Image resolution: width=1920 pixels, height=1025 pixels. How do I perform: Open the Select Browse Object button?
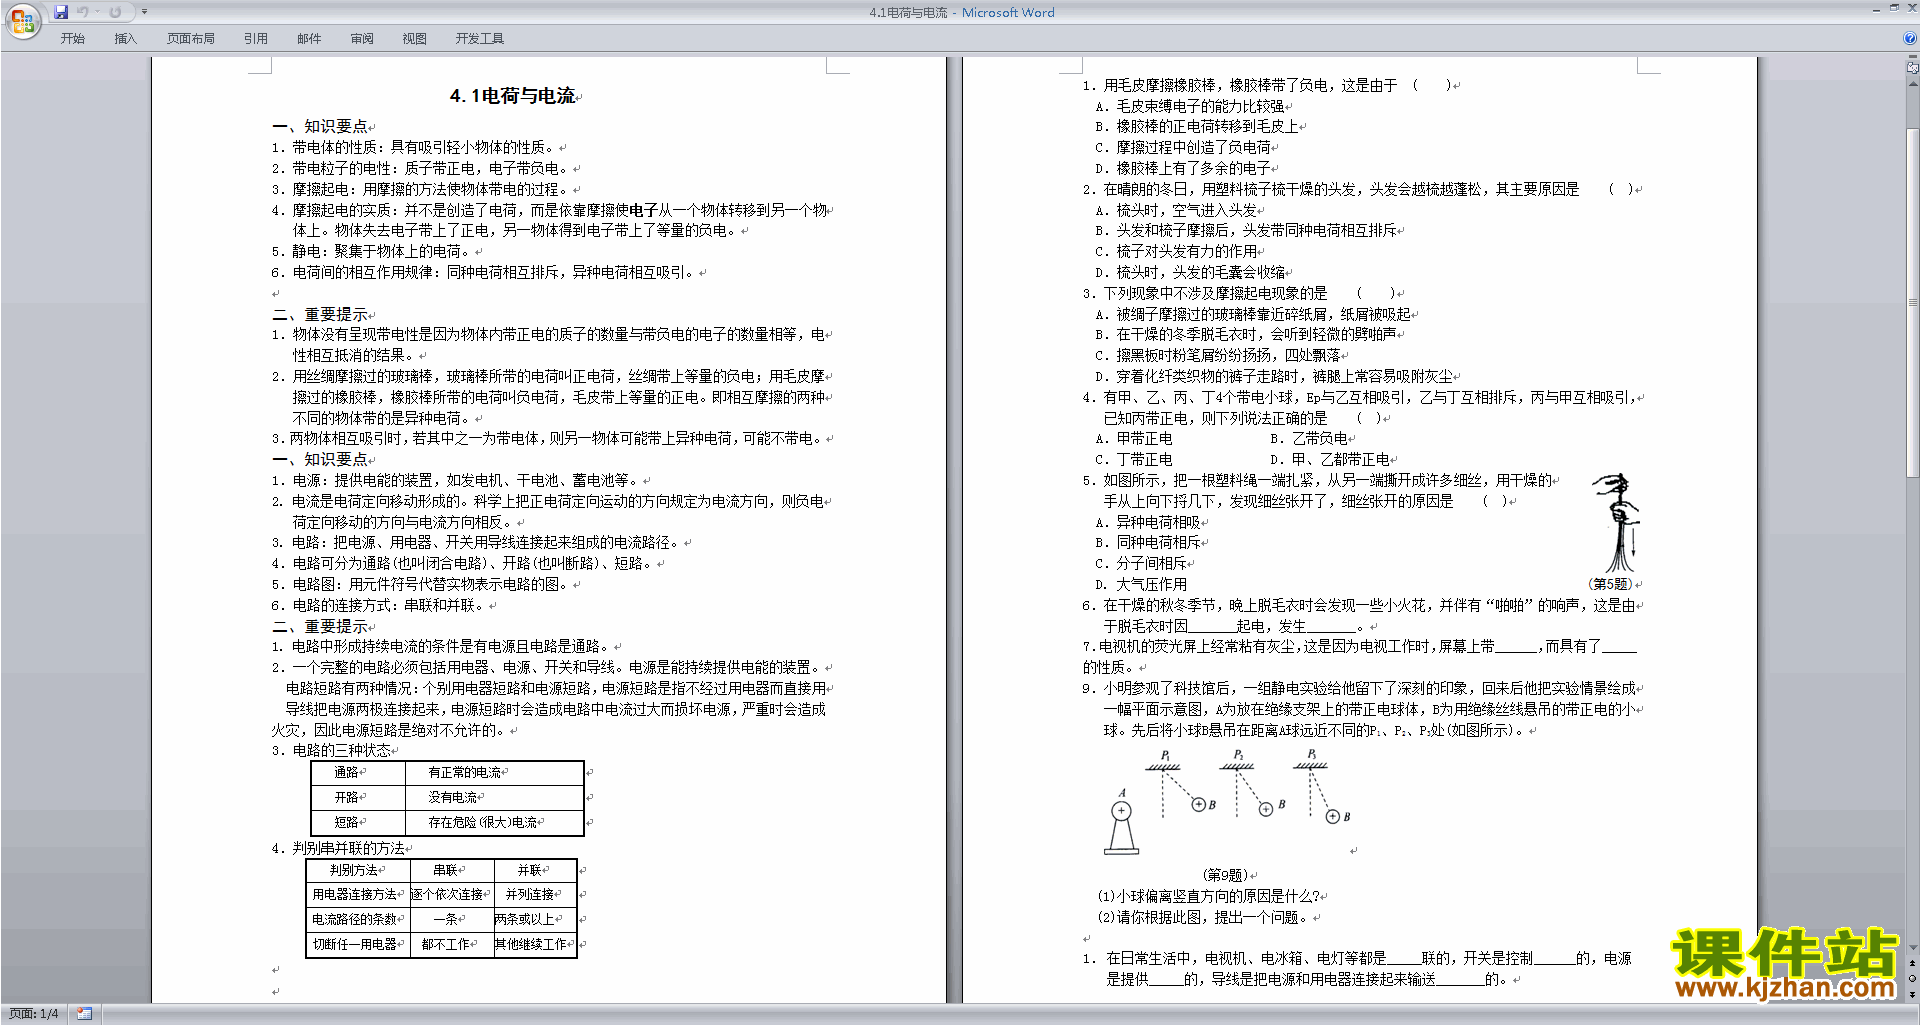pyautogui.click(x=1913, y=978)
